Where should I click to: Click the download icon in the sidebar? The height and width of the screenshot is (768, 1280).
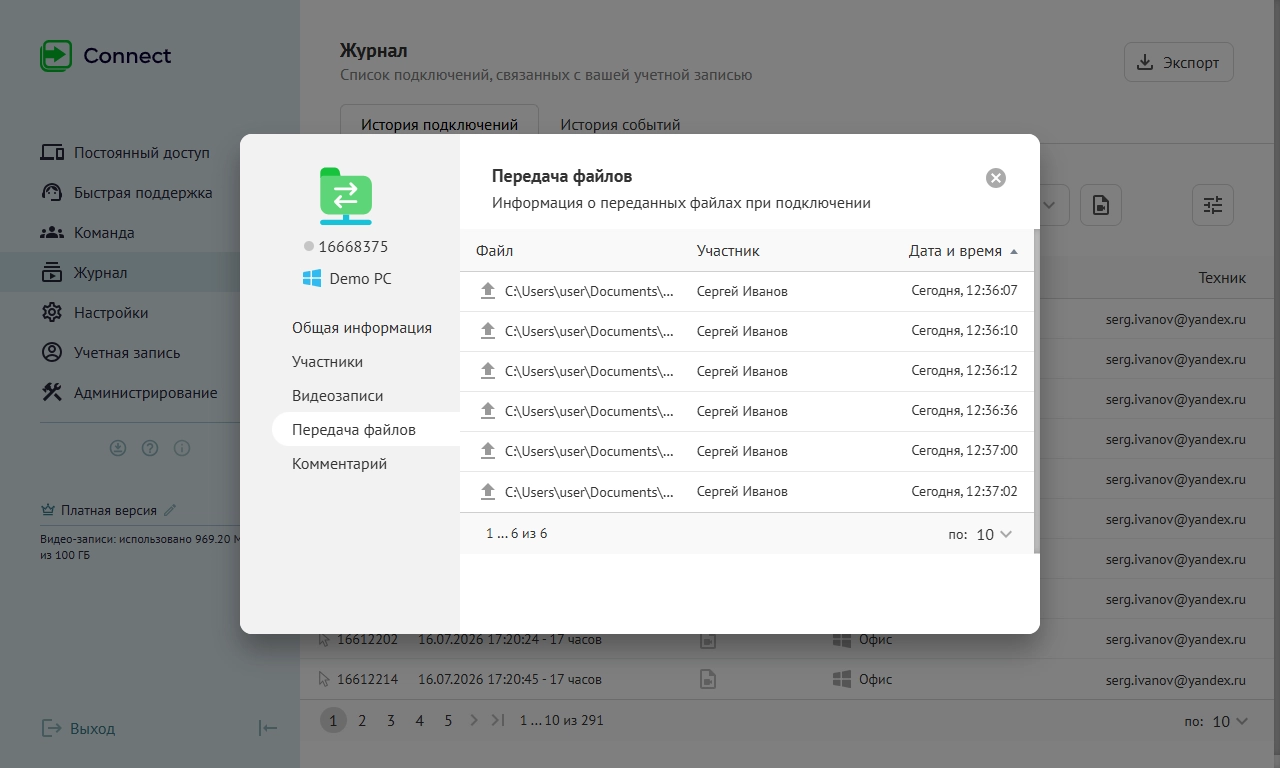tap(118, 448)
